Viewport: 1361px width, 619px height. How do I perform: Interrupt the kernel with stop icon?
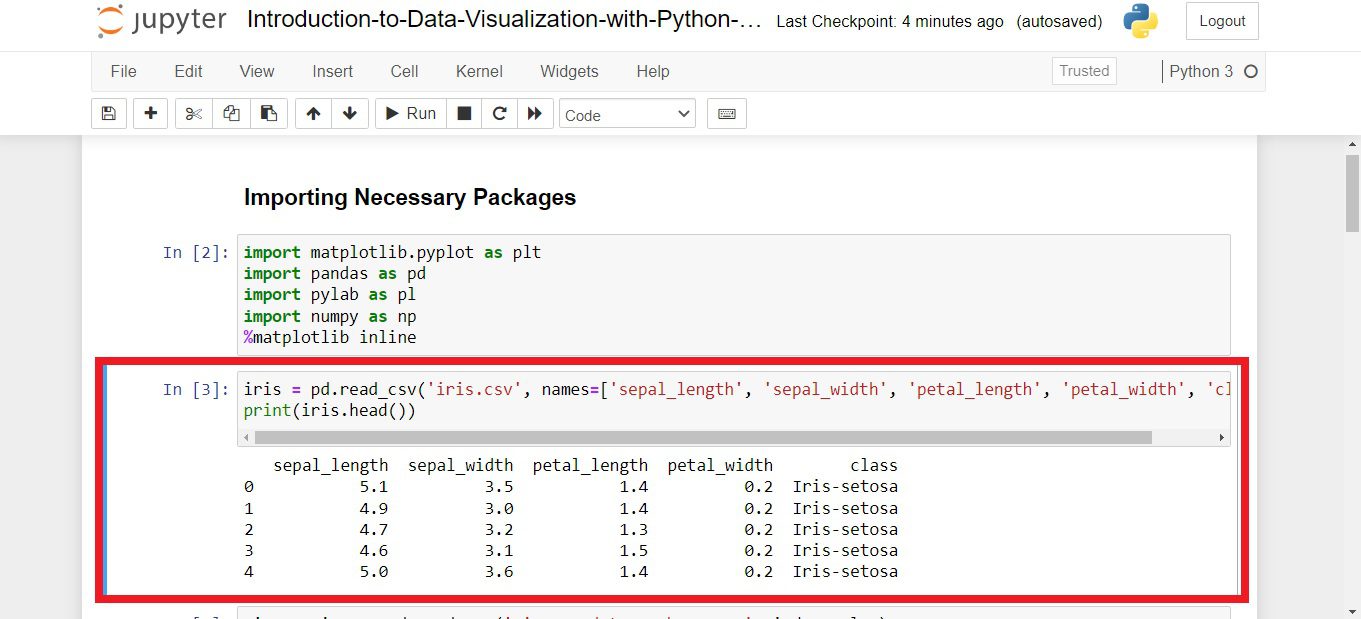(x=463, y=113)
